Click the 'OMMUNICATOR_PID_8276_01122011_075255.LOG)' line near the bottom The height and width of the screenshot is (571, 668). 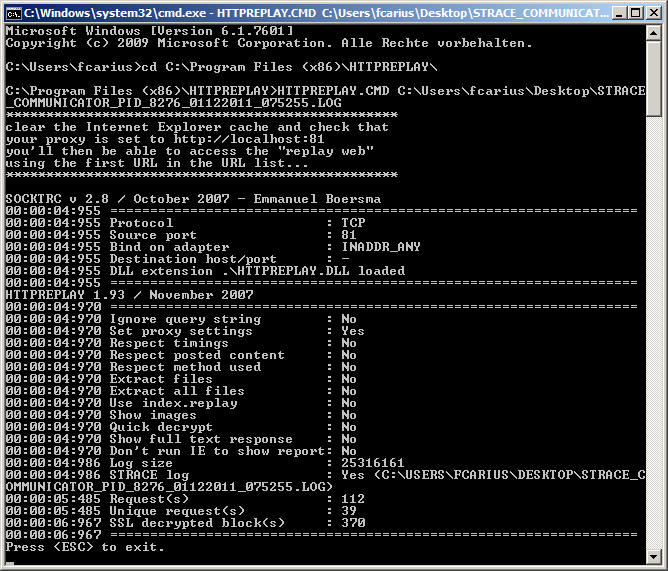pos(169,487)
